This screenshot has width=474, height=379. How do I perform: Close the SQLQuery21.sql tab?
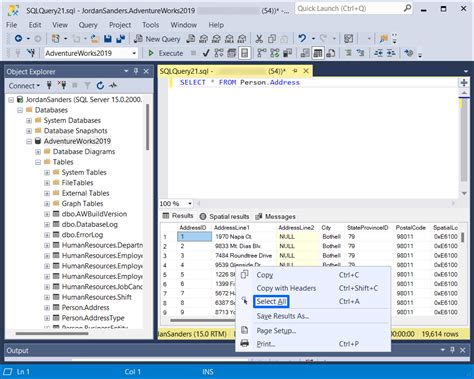[306, 71]
